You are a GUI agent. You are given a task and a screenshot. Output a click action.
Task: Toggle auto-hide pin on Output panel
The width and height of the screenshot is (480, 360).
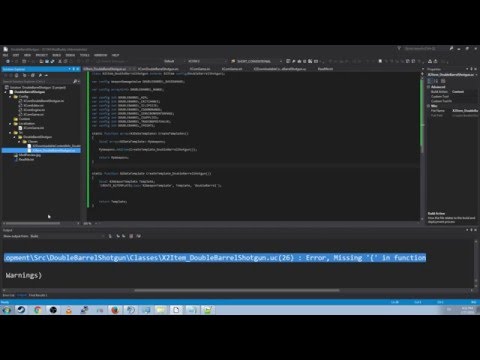click(x=471, y=230)
